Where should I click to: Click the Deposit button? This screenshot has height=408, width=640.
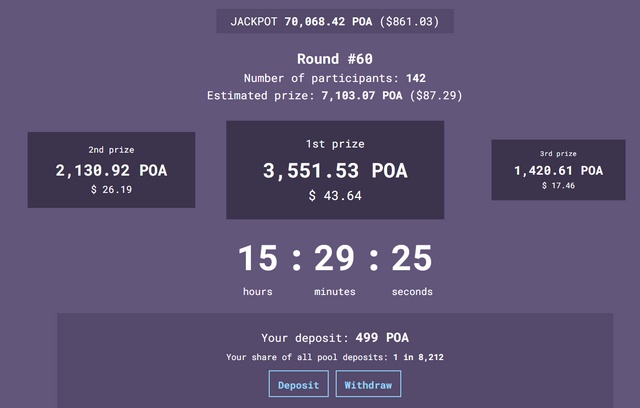tap(298, 384)
